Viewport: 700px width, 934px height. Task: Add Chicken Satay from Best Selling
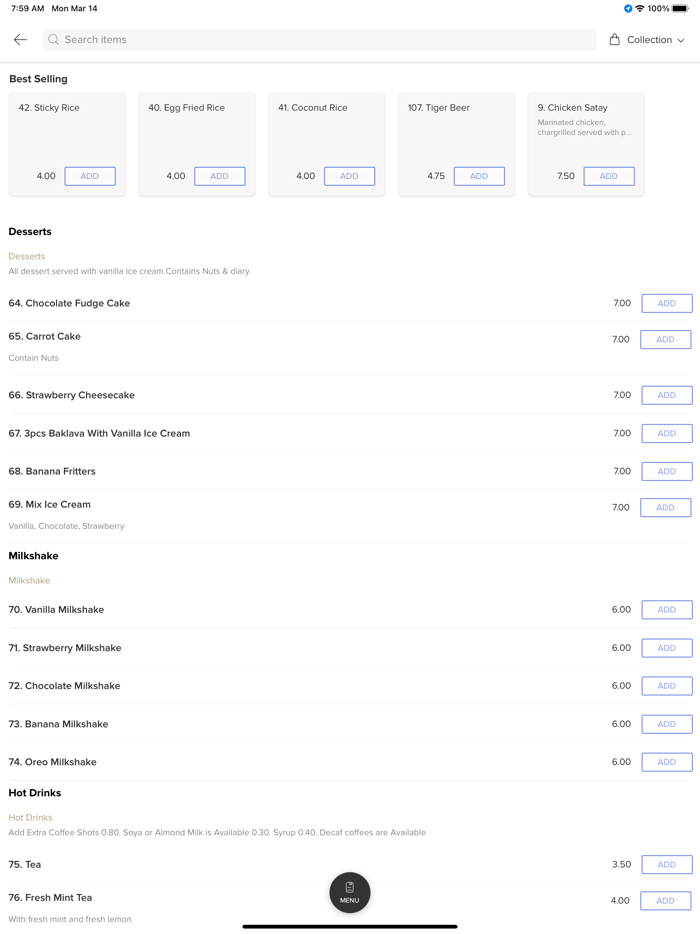(609, 176)
